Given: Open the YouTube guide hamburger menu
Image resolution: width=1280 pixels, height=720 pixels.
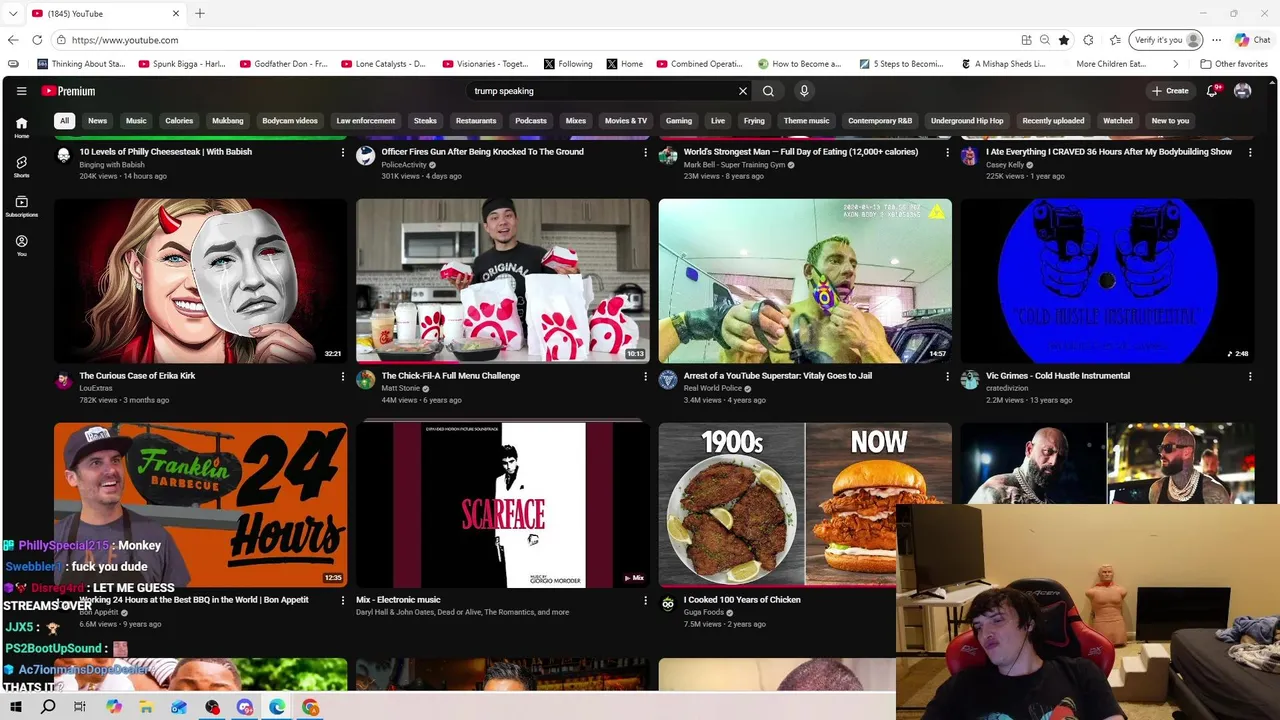Looking at the screenshot, I should 21,91.
